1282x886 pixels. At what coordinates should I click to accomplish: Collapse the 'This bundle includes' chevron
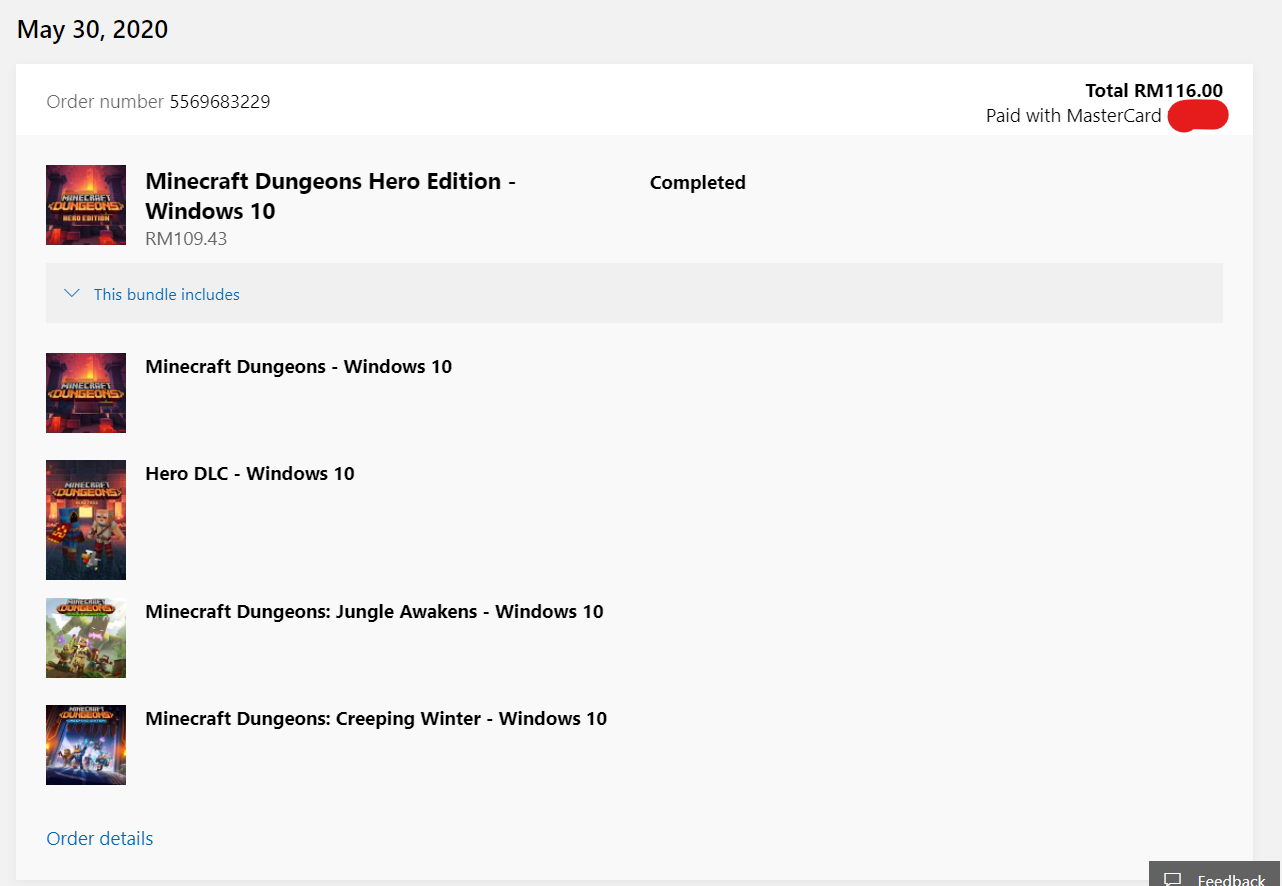coord(71,293)
